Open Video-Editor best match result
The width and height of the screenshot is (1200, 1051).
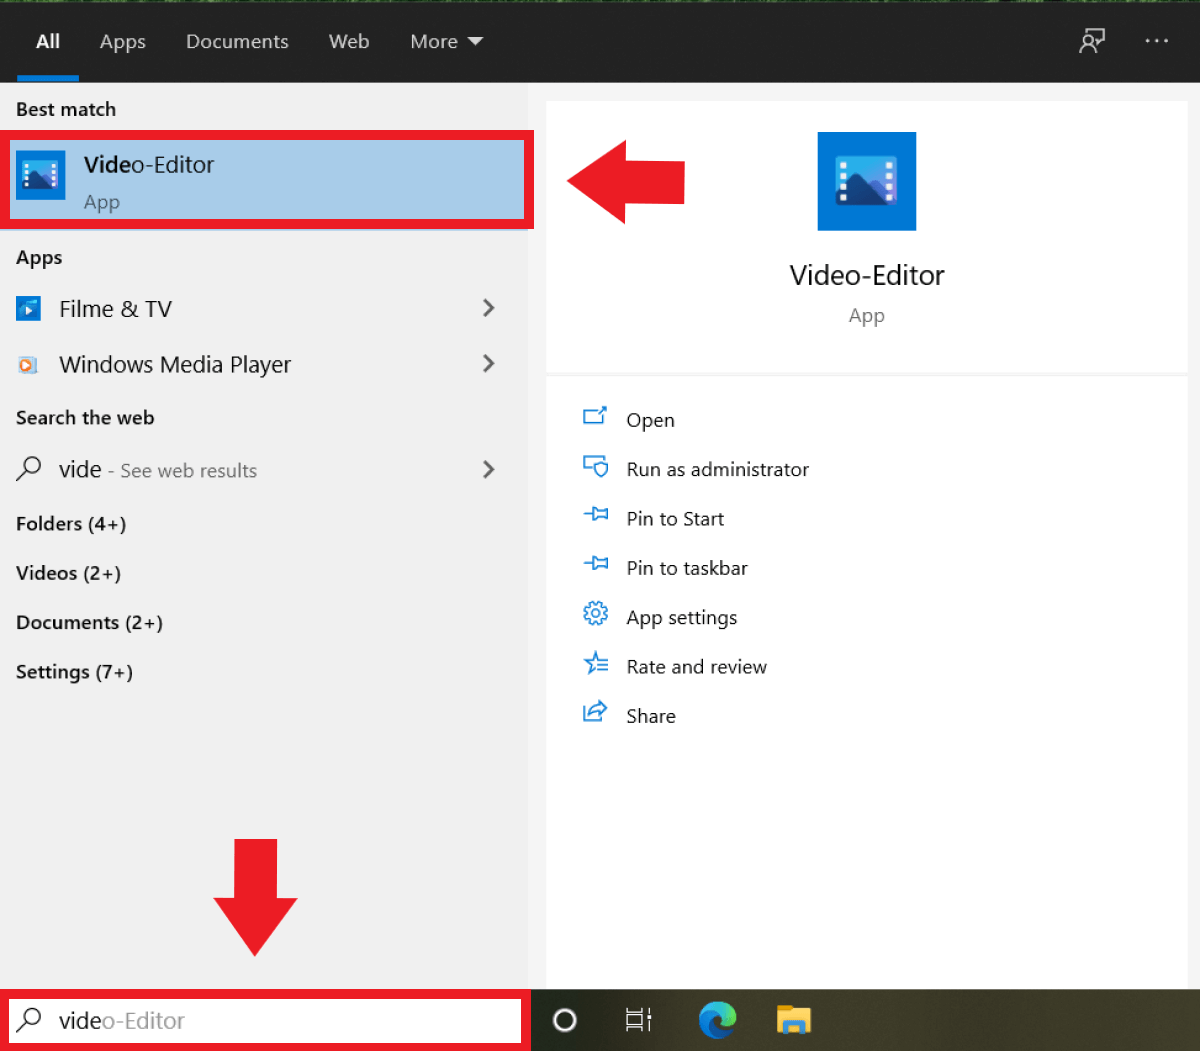(266, 180)
